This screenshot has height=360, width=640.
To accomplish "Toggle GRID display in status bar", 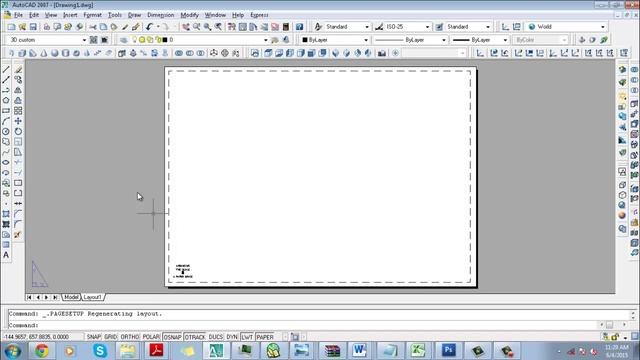I will coord(111,337).
